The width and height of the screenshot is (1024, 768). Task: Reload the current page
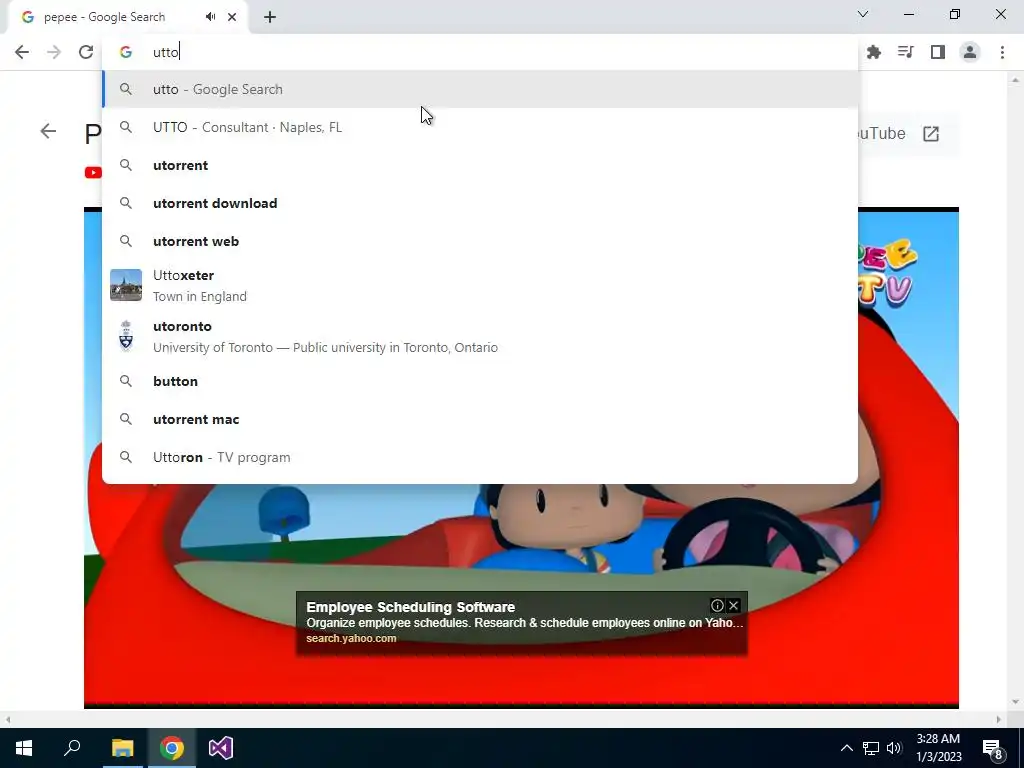(x=86, y=52)
